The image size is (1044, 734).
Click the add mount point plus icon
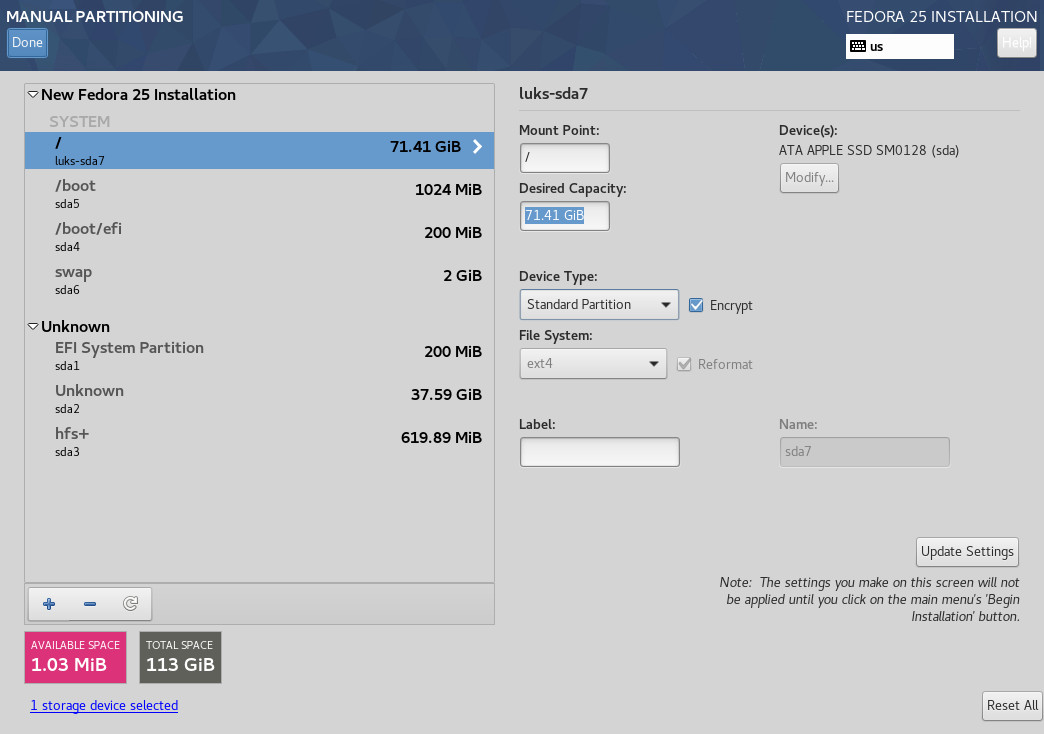point(49,604)
